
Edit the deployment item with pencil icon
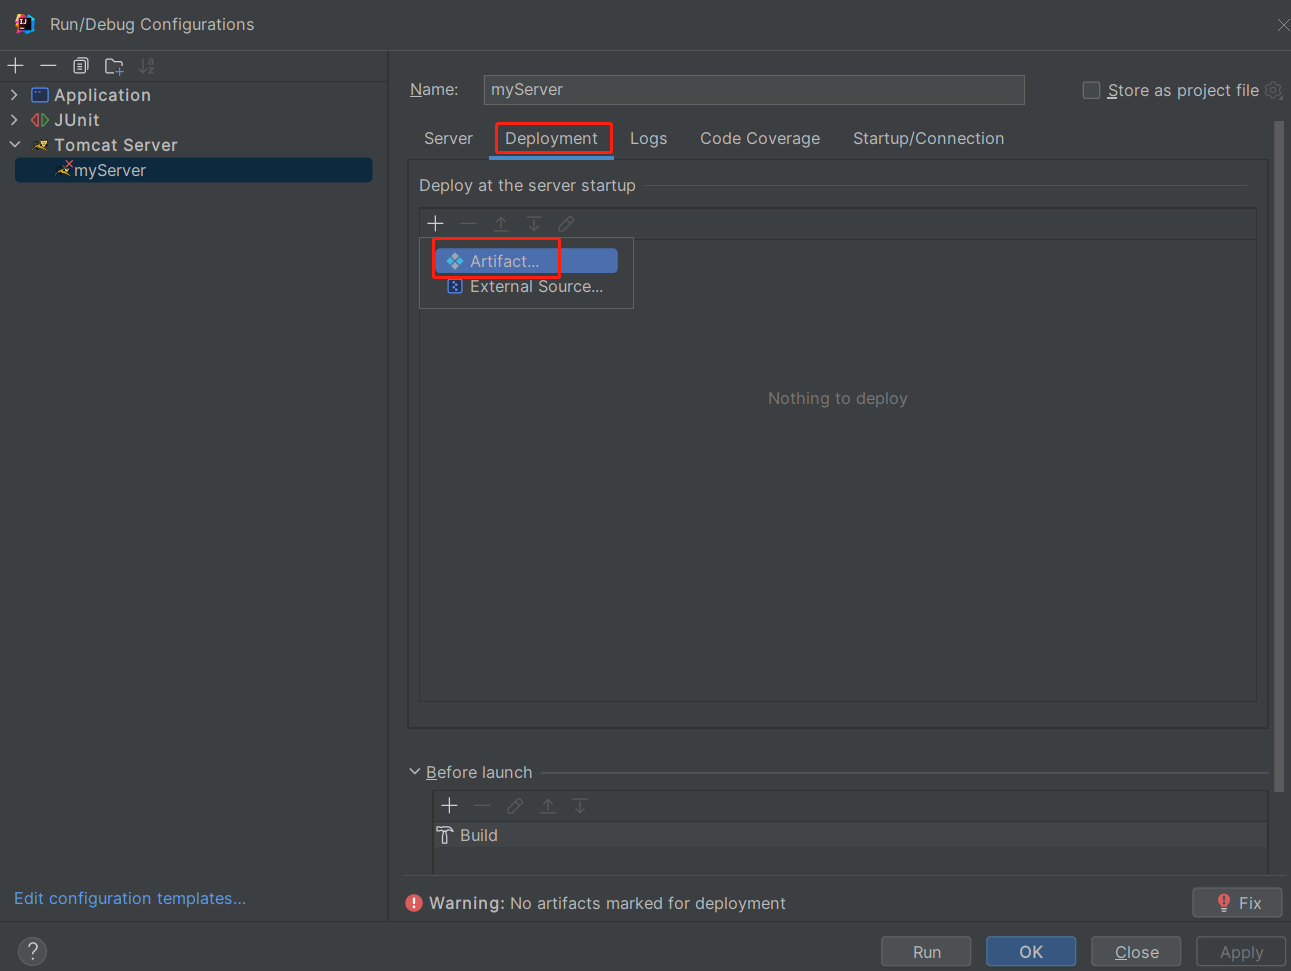(566, 223)
